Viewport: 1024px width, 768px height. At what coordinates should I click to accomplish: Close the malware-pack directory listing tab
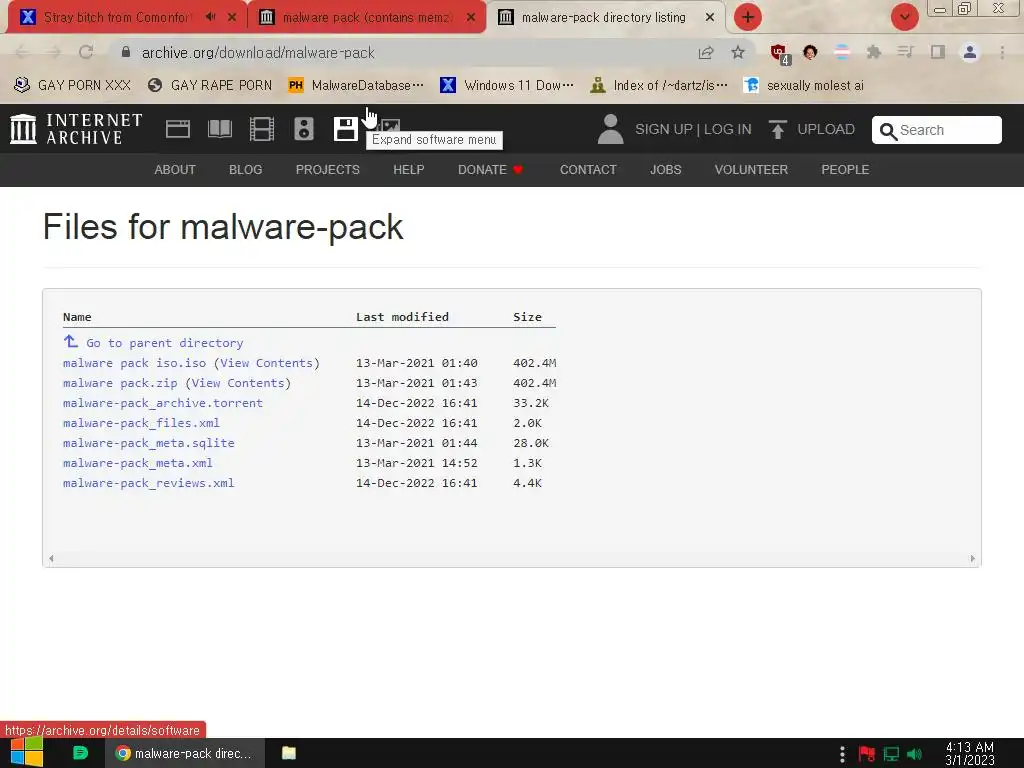point(710,17)
